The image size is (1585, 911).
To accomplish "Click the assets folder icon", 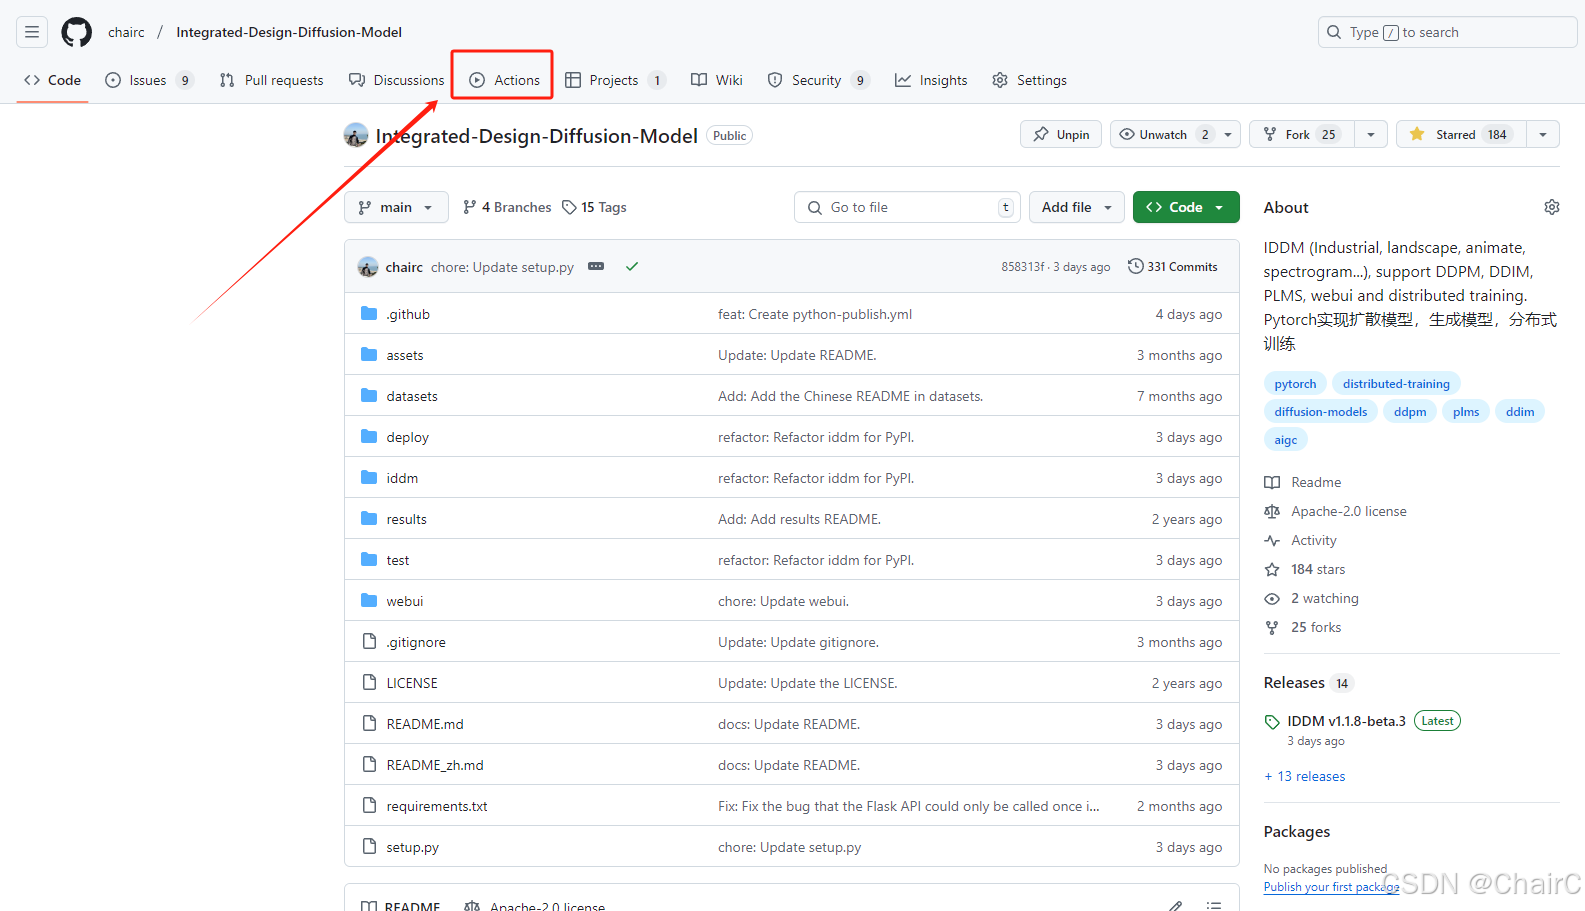I will coord(369,355).
